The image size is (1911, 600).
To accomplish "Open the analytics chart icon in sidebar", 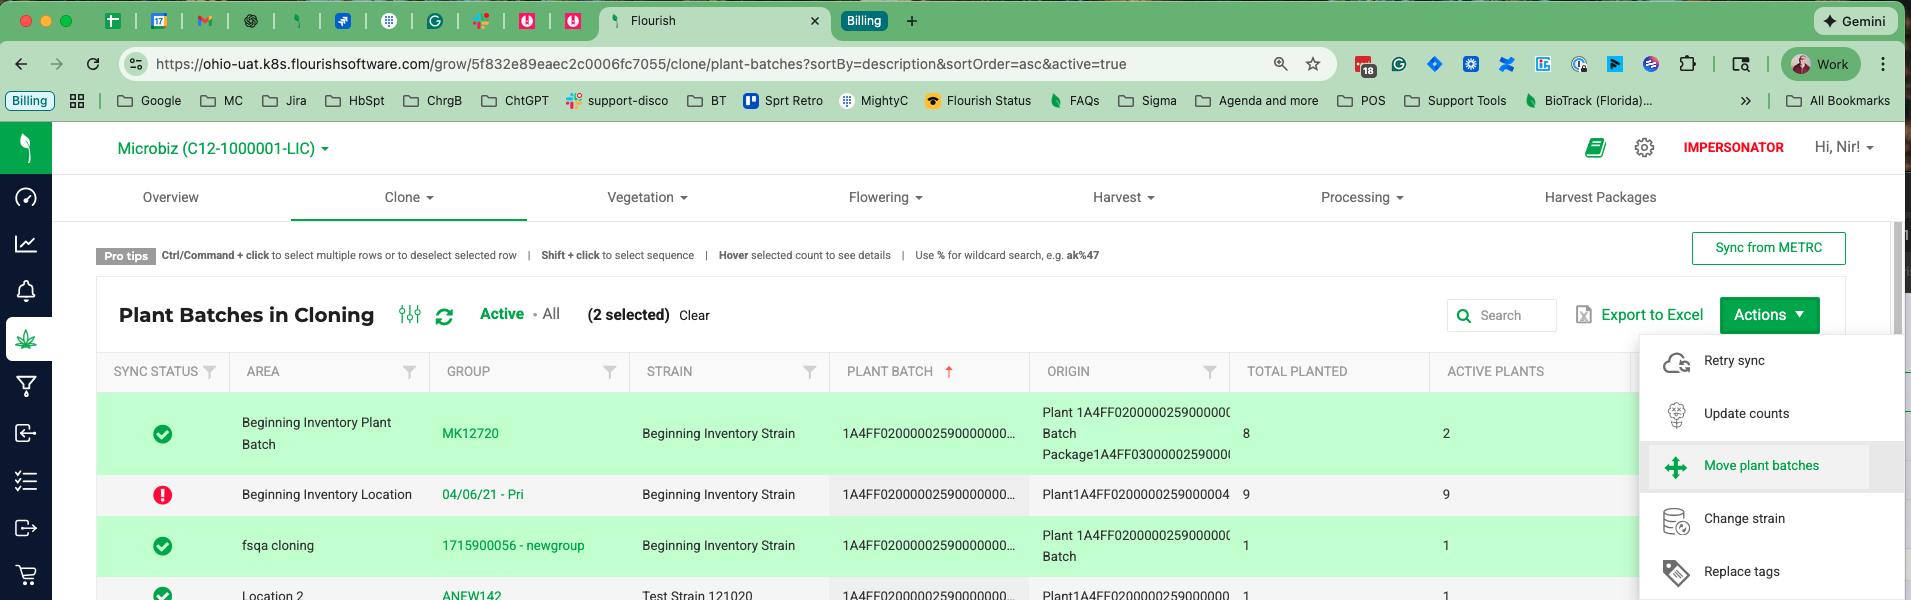I will coord(26,244).
